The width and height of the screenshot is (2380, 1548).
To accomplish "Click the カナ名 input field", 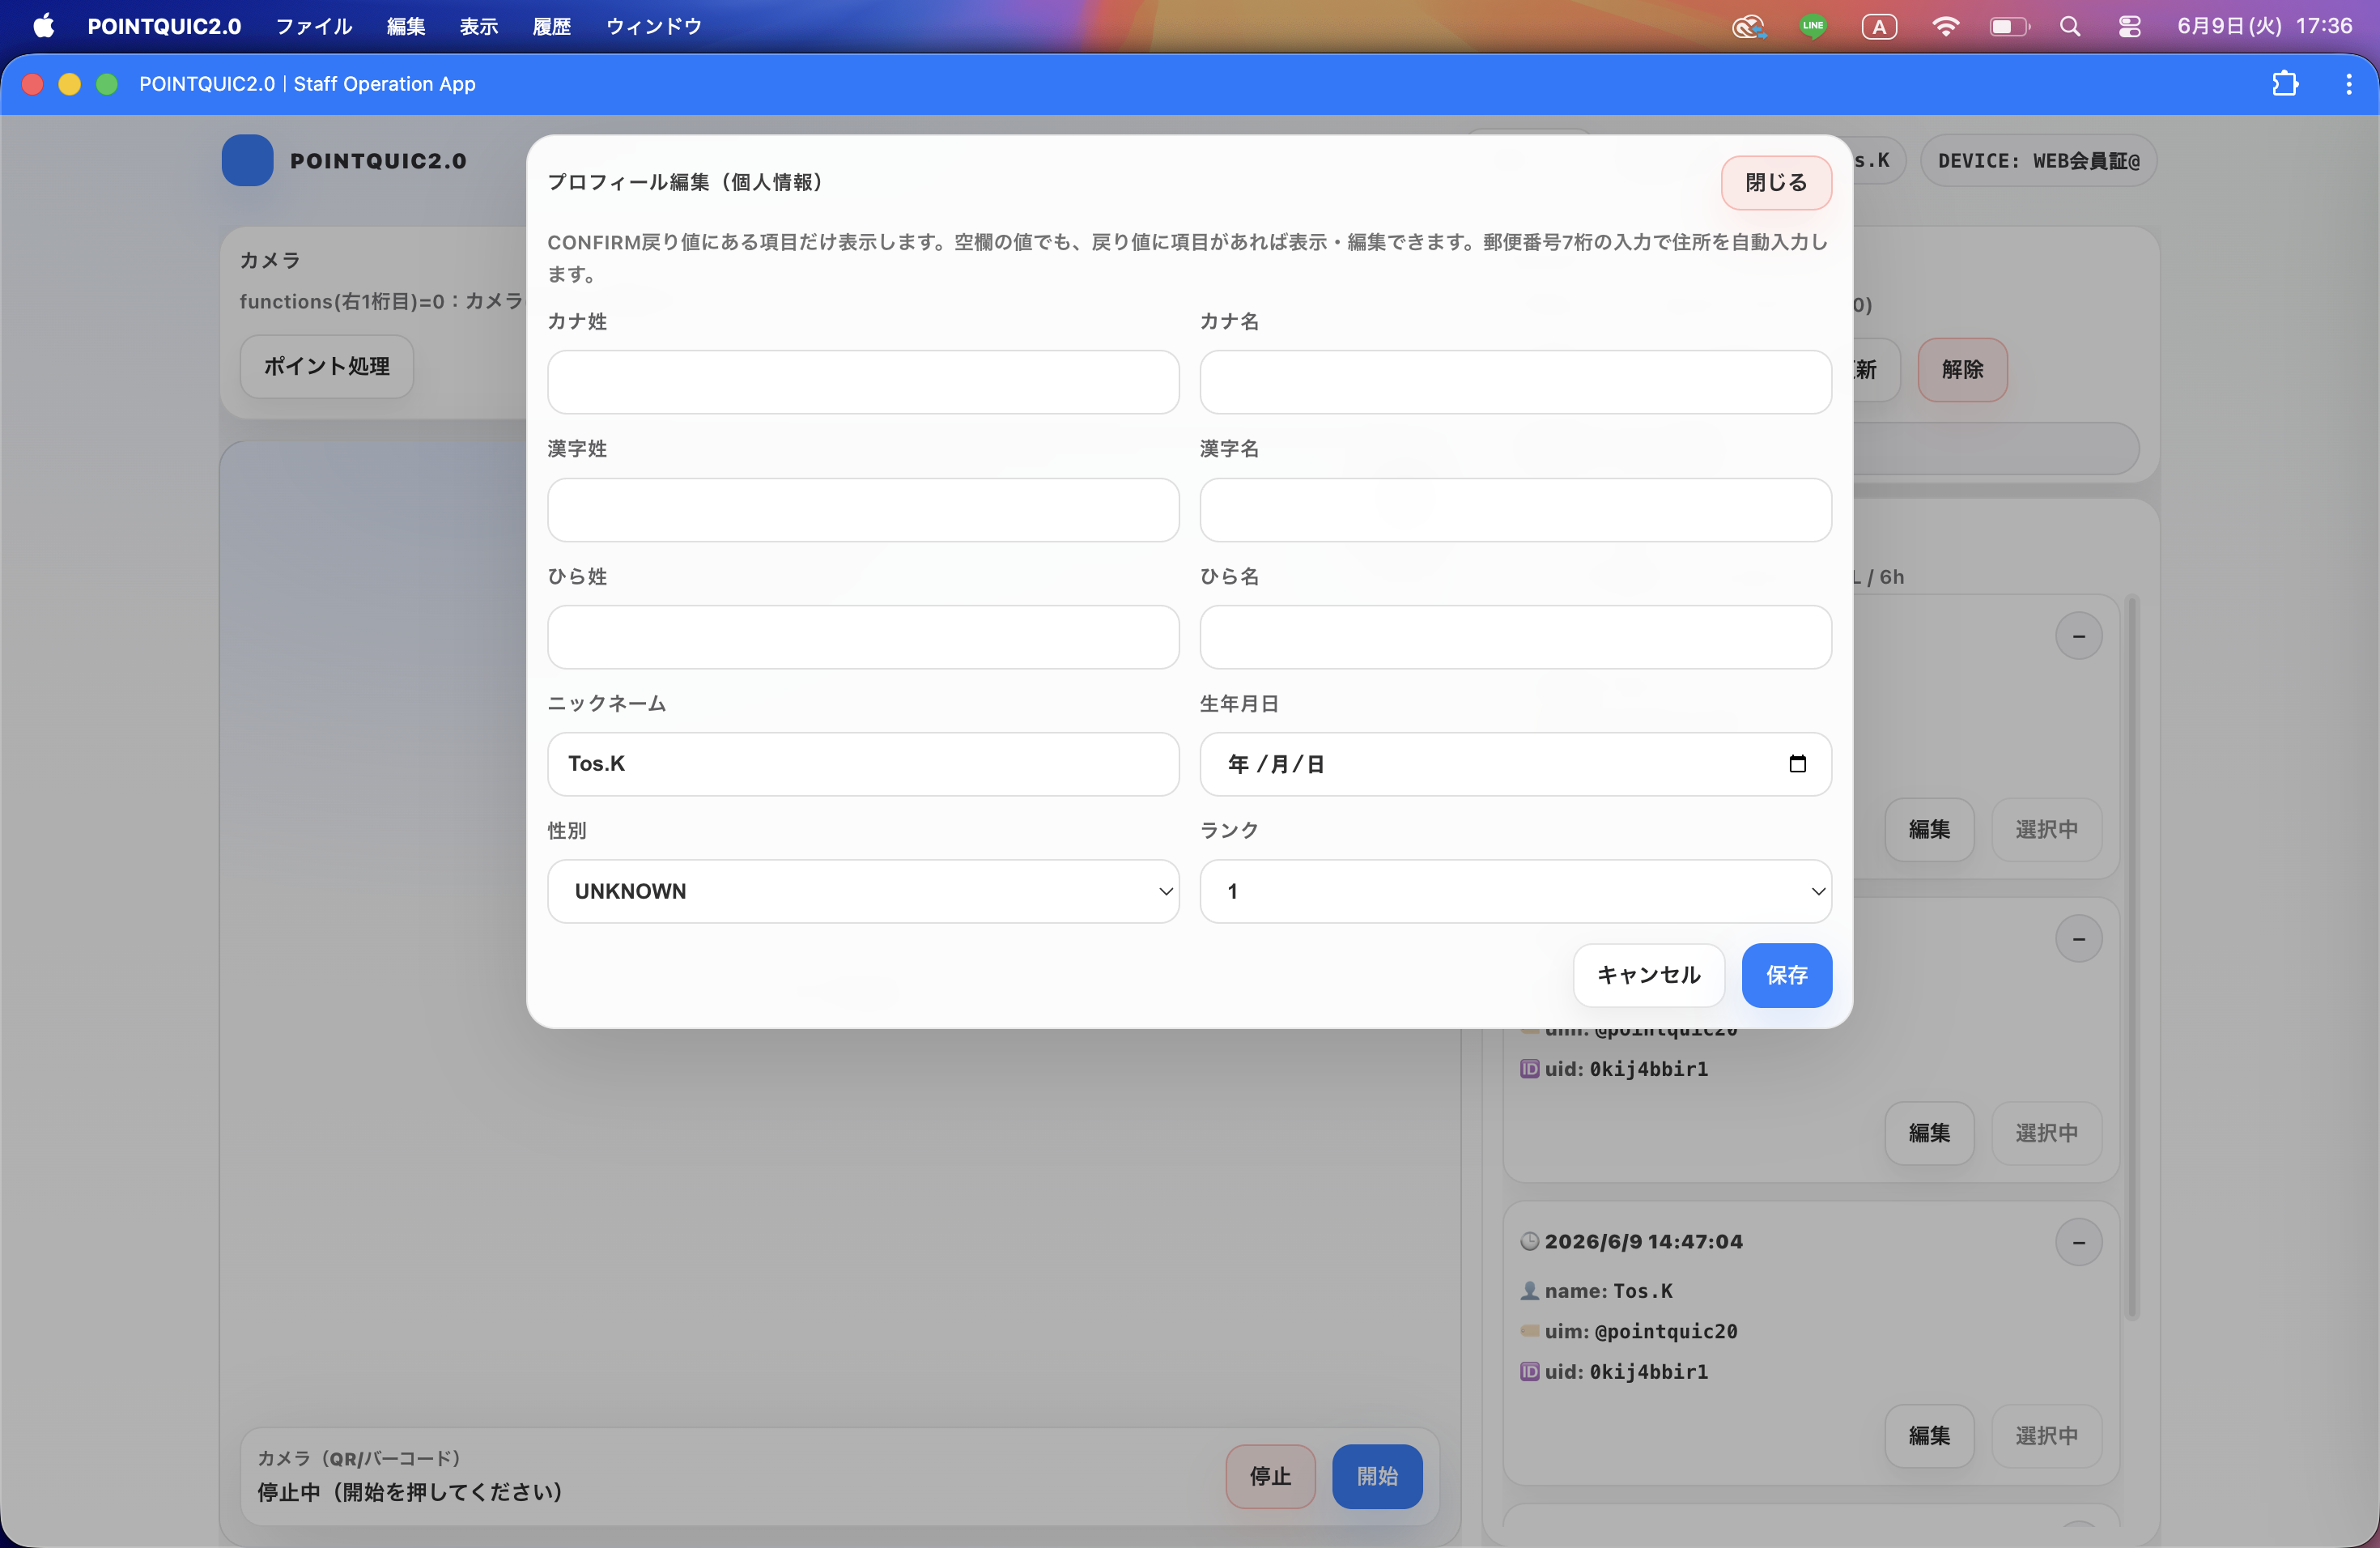I will coord(1515,382).
